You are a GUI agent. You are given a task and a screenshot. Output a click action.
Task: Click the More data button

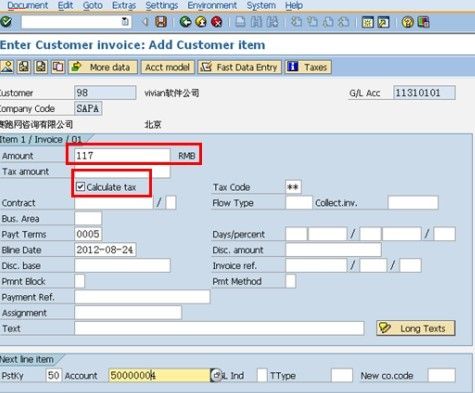coord(103,67)
